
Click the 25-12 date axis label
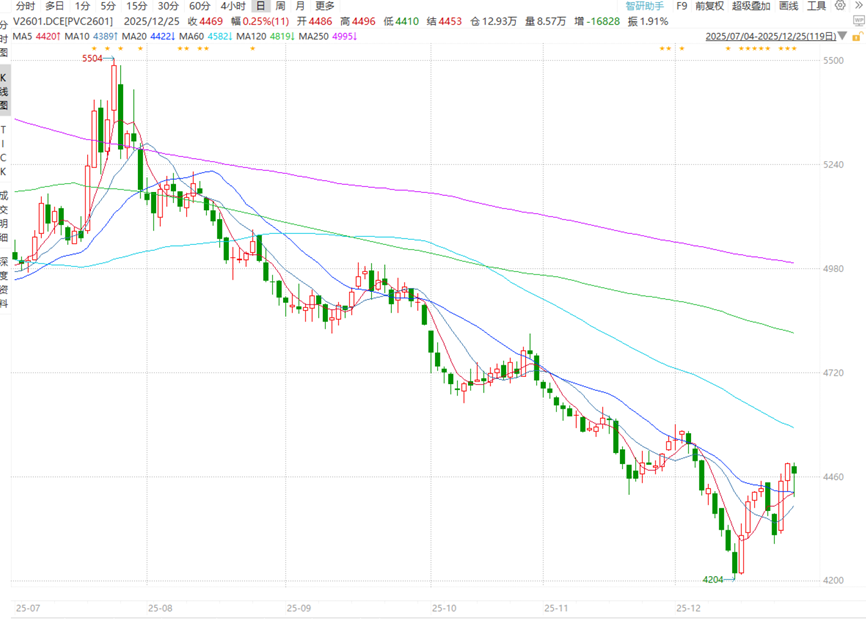(x=688, y=608)
